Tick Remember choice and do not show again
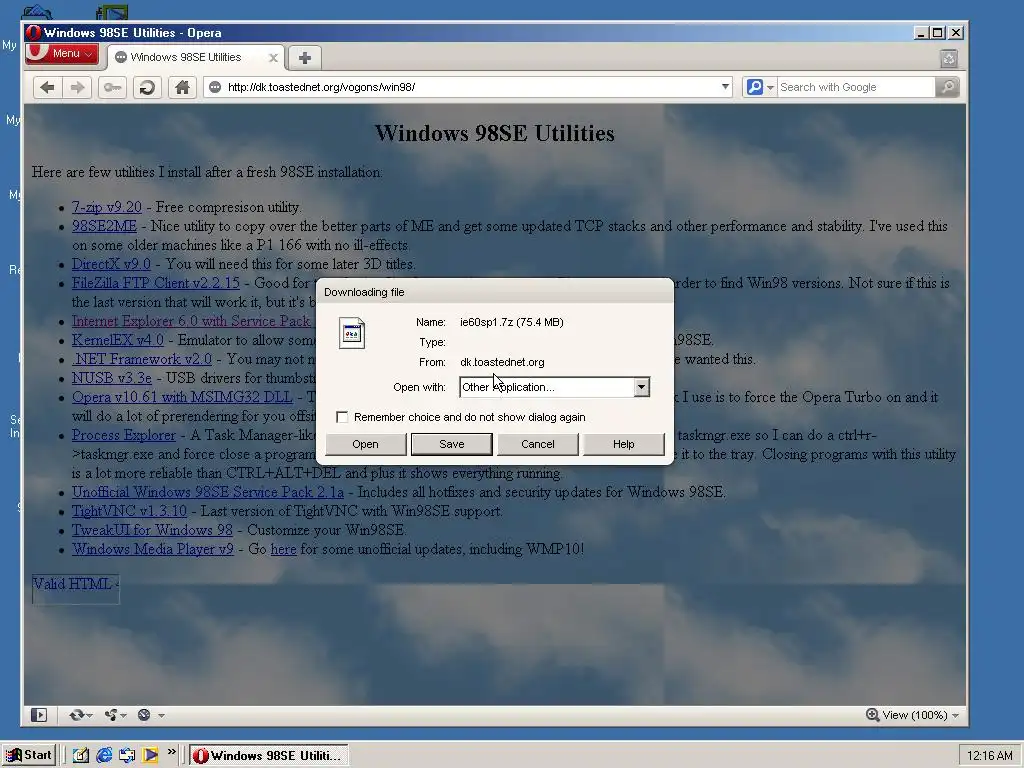This screenshot has height=768, width=1024. tap(342, 417)
